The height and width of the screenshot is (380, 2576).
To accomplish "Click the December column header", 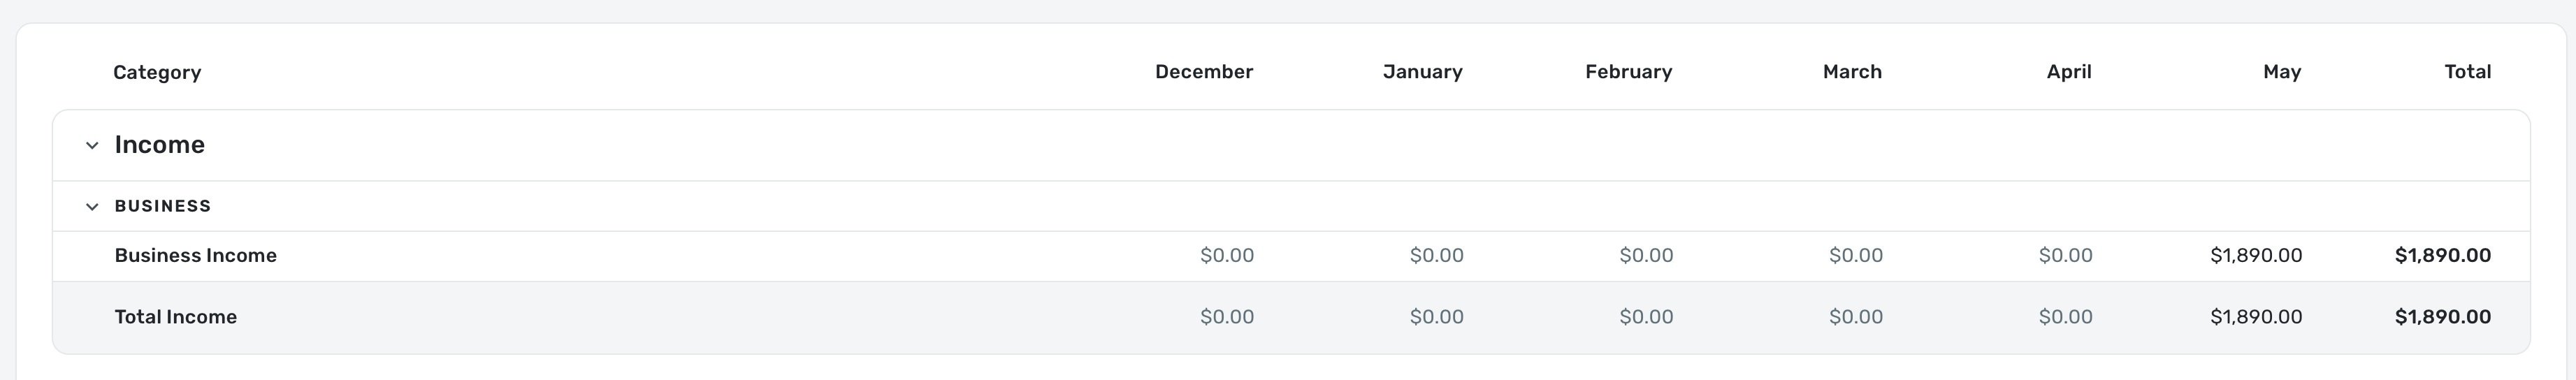I will pos(1204,72).
